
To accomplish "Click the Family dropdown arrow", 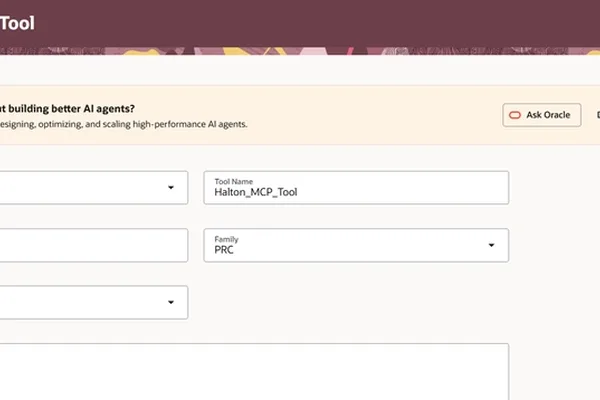I will point(491,245).
